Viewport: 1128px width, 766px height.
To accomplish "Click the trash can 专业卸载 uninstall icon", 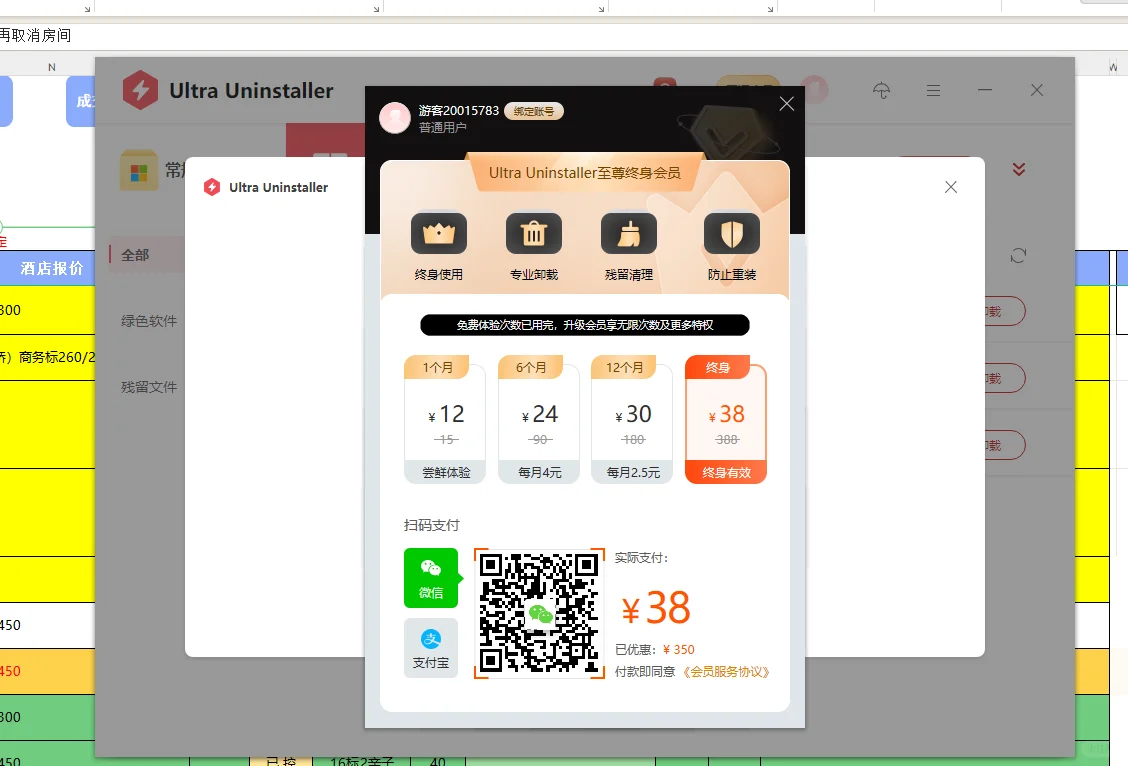I will click(534, 232).
